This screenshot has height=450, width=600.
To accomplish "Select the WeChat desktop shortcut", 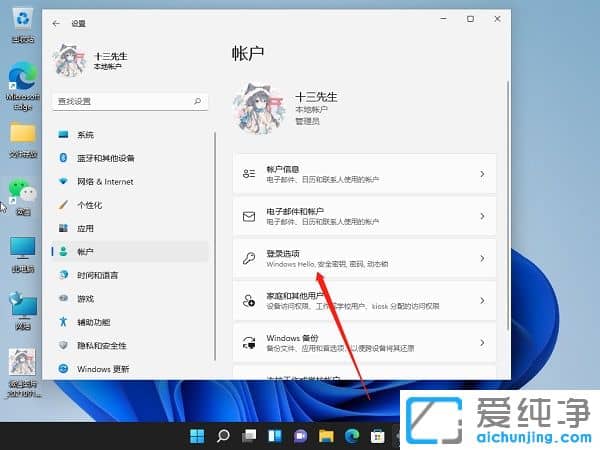I will (23, 197).
